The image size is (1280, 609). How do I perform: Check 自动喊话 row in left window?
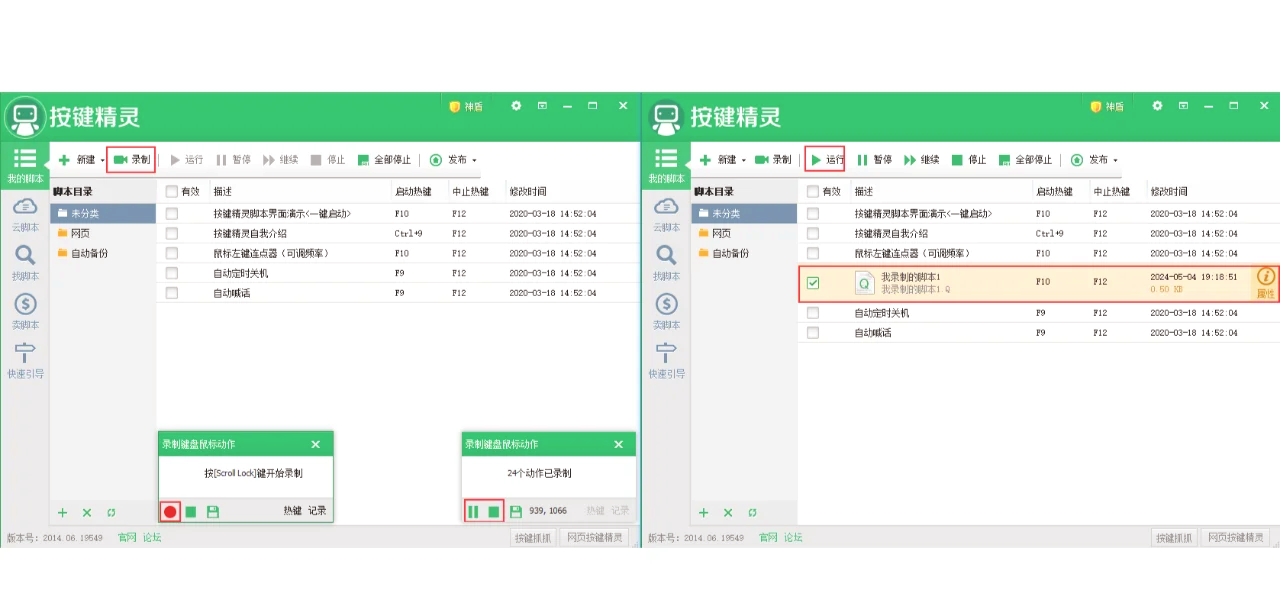172,293
